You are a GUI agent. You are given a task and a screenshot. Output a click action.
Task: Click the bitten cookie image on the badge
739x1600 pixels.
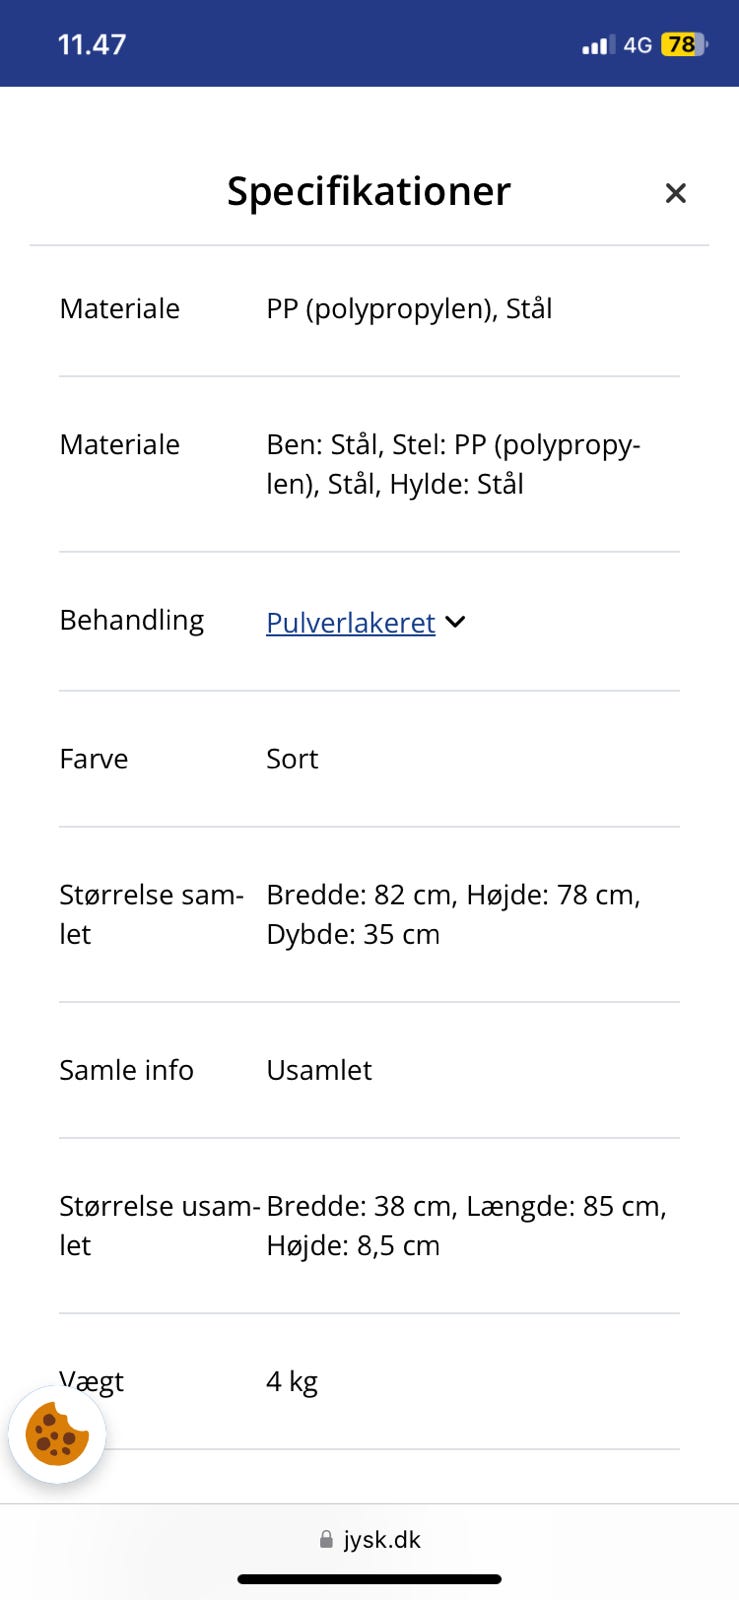point(57,1435)
